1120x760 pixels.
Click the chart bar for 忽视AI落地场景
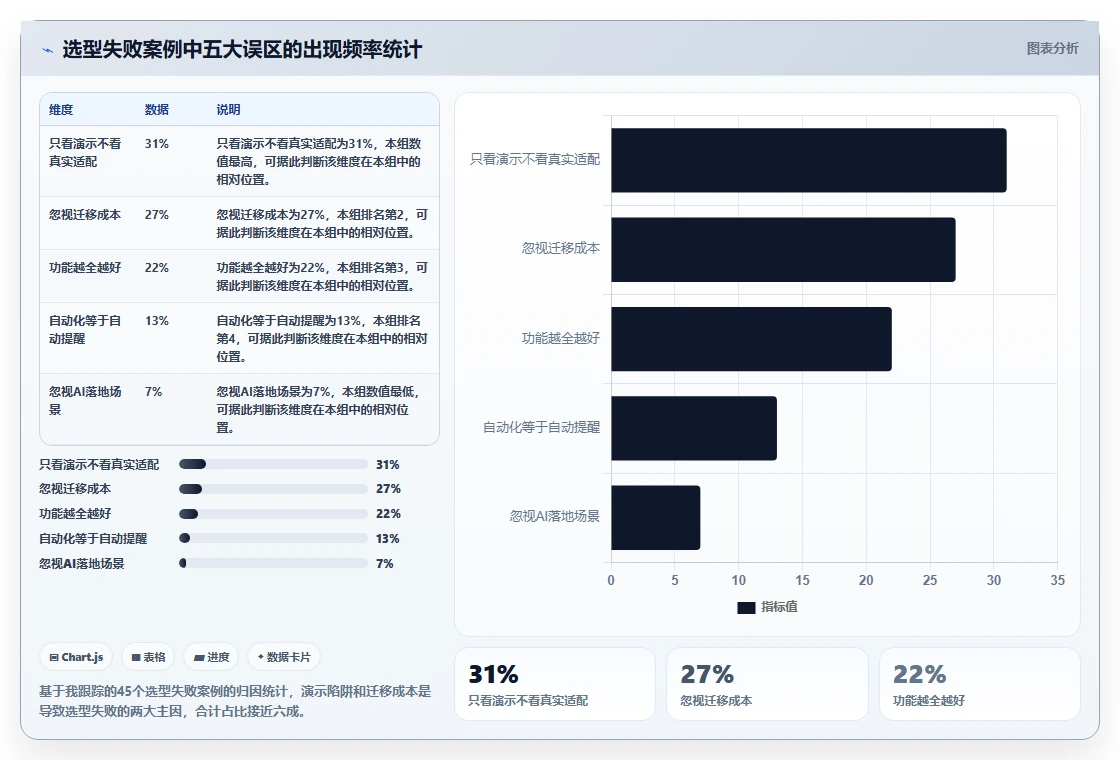[656, 517]
